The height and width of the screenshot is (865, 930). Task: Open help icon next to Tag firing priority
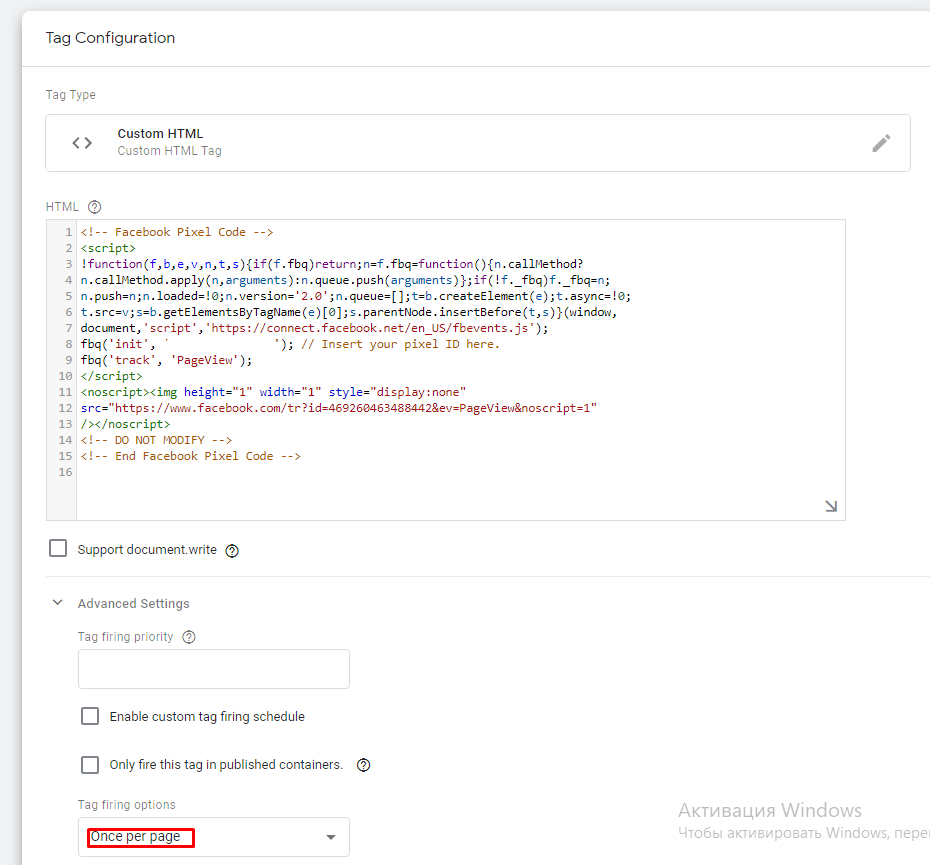coord(189,637)
